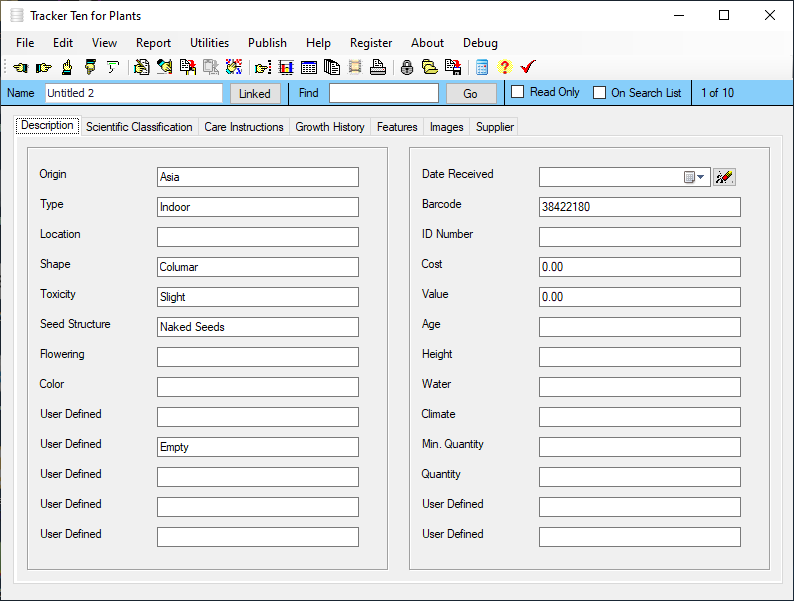Open the calculator from the toolbar
The width and height of the screenshot is (794, 601).
(482, 68)
